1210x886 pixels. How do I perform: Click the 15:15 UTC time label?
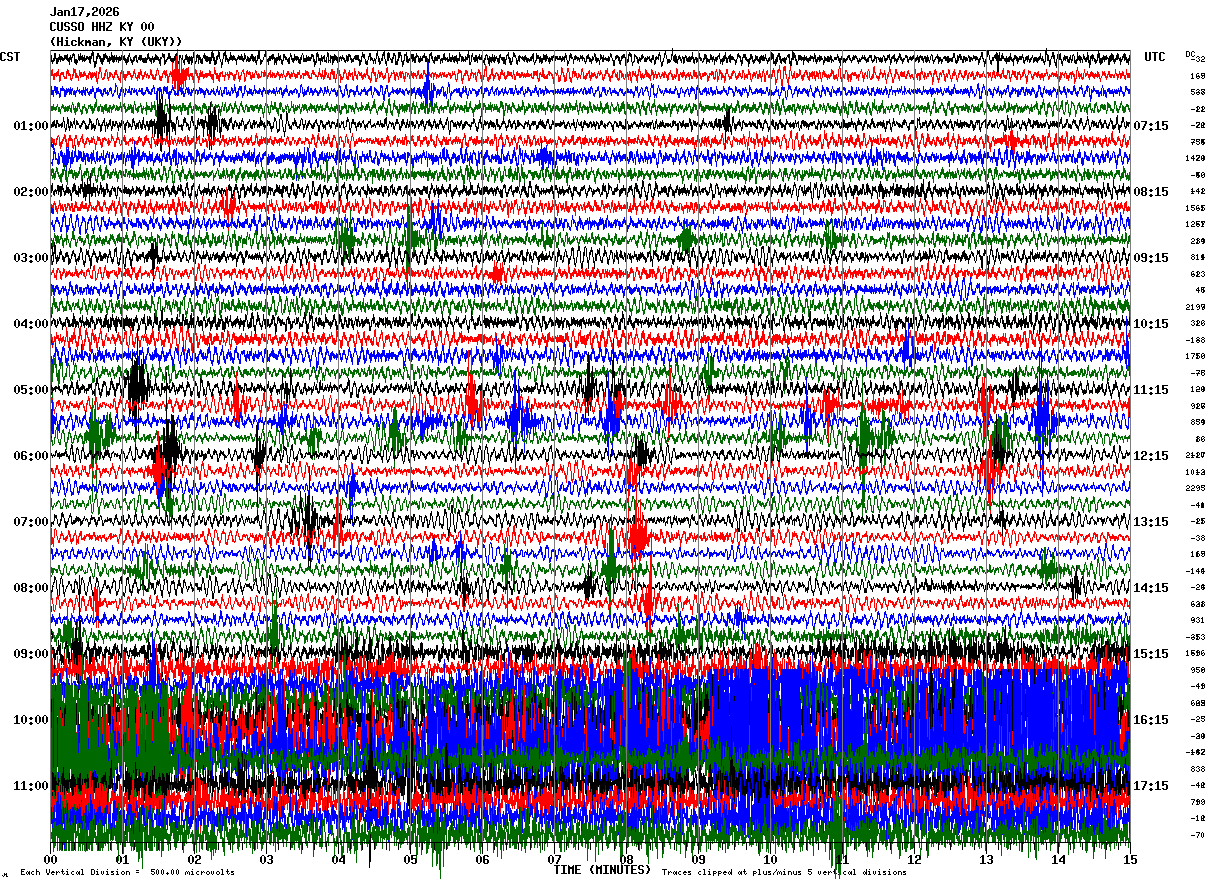[x=1152, y=654]
